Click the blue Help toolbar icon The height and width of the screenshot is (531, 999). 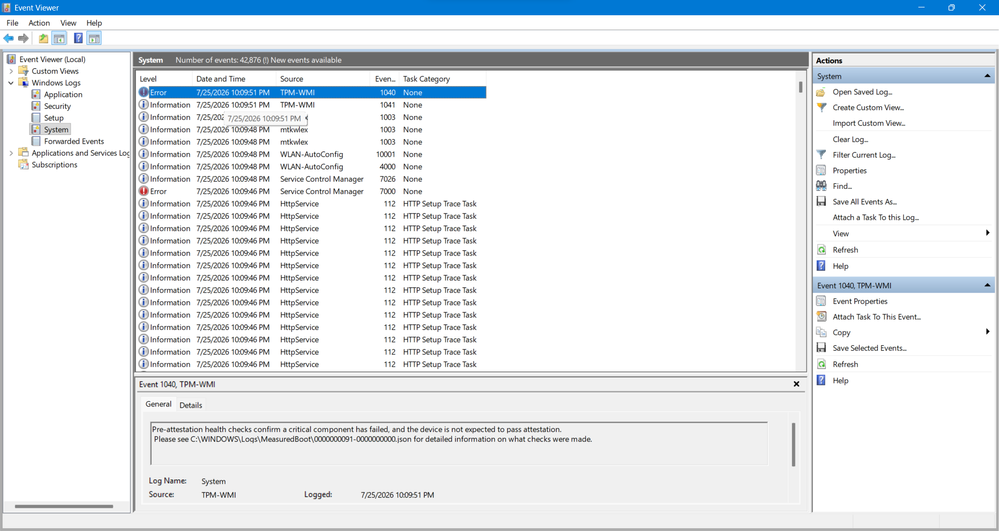[x=78, y=38]
